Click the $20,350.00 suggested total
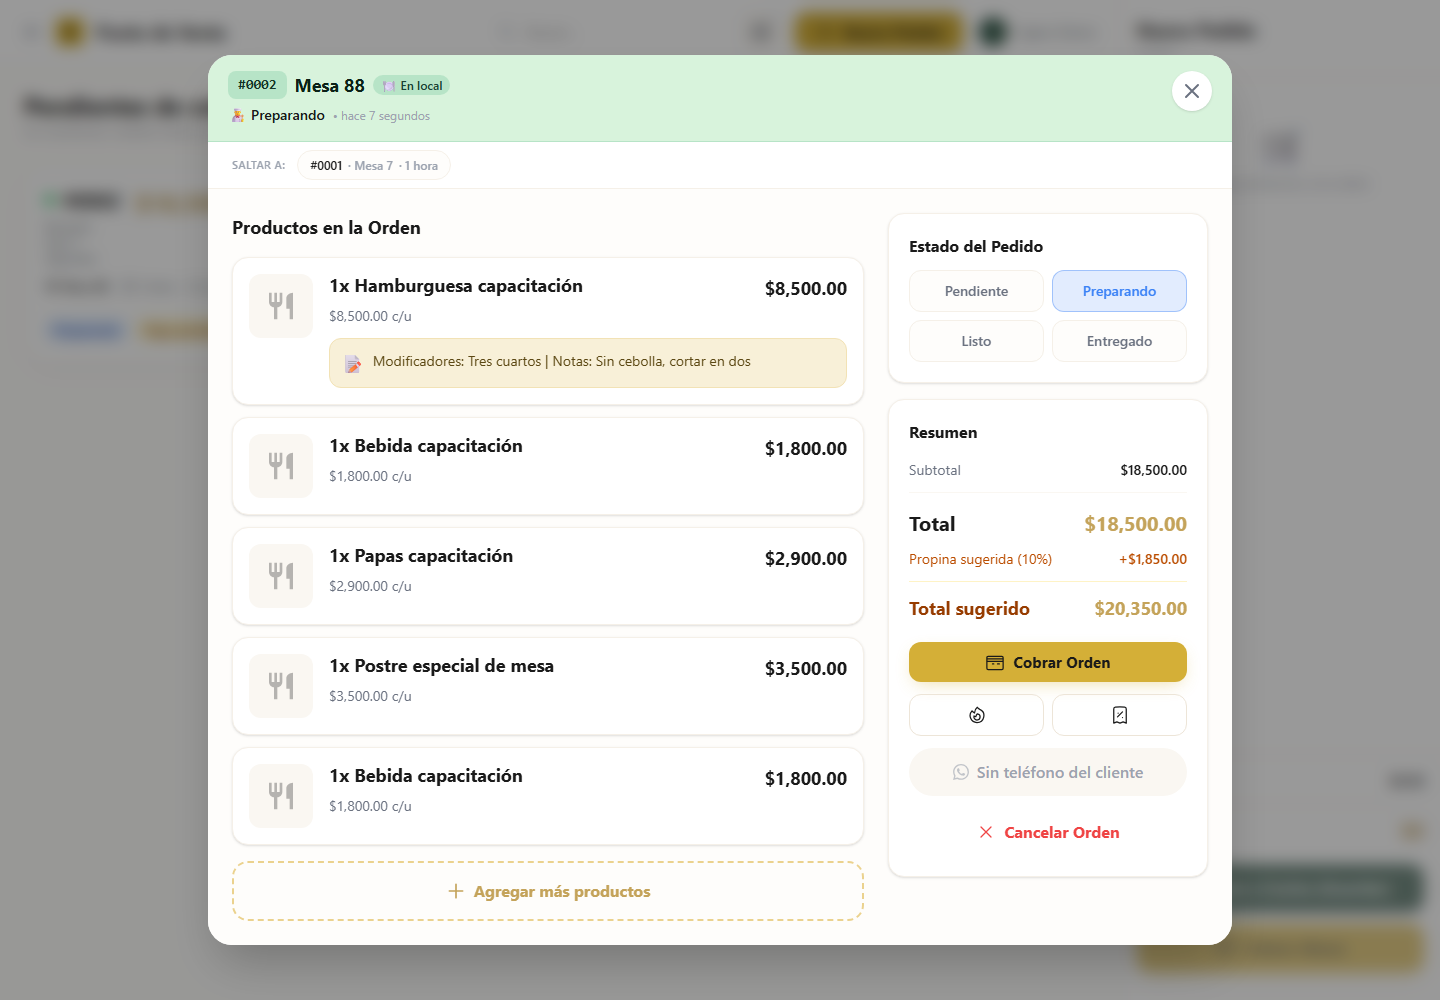The height and width of the screenshot is (1000, 1440). (x=1140, y=609)
